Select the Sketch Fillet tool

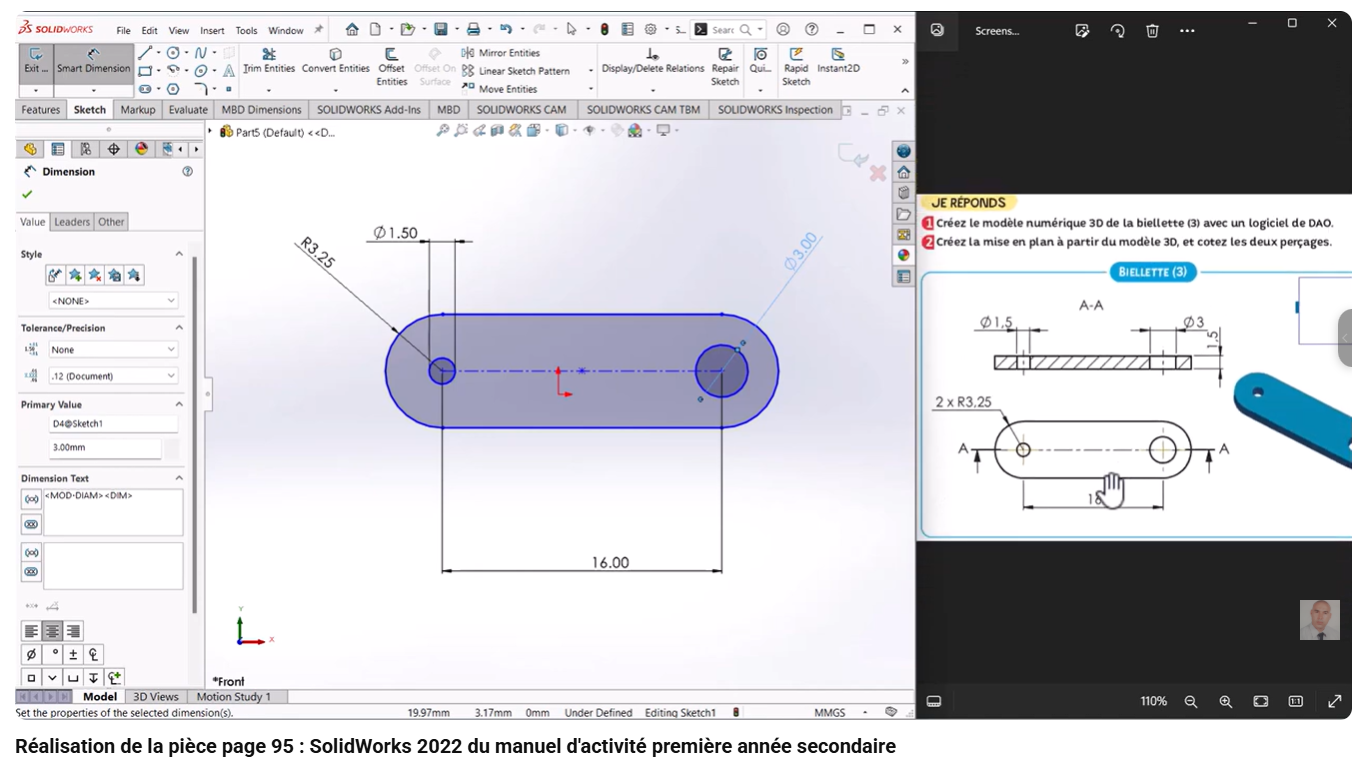[x=201, y=88]
